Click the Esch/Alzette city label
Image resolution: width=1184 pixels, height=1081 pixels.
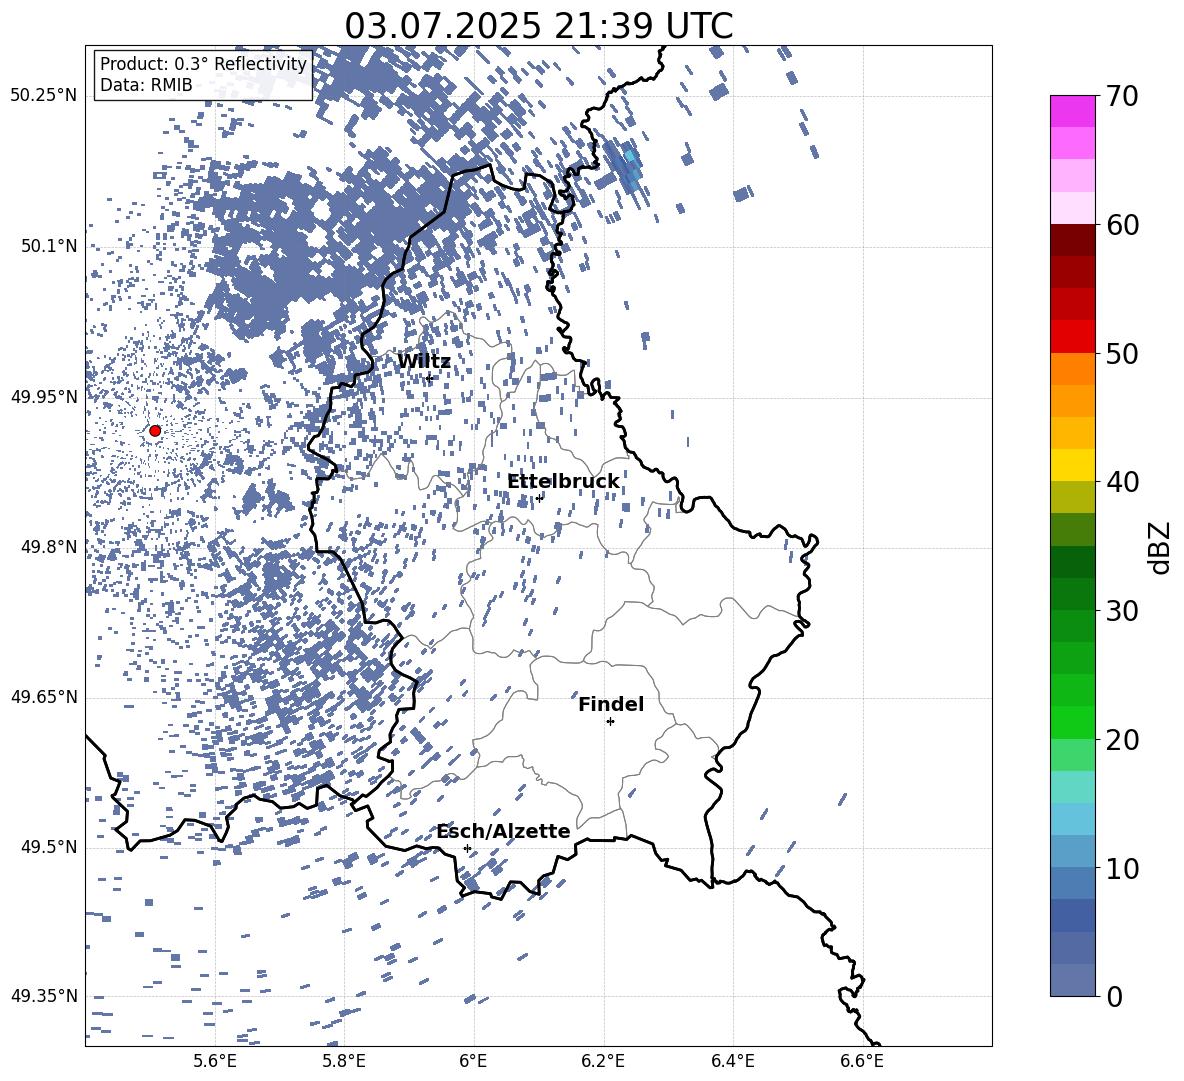(503, 831)
